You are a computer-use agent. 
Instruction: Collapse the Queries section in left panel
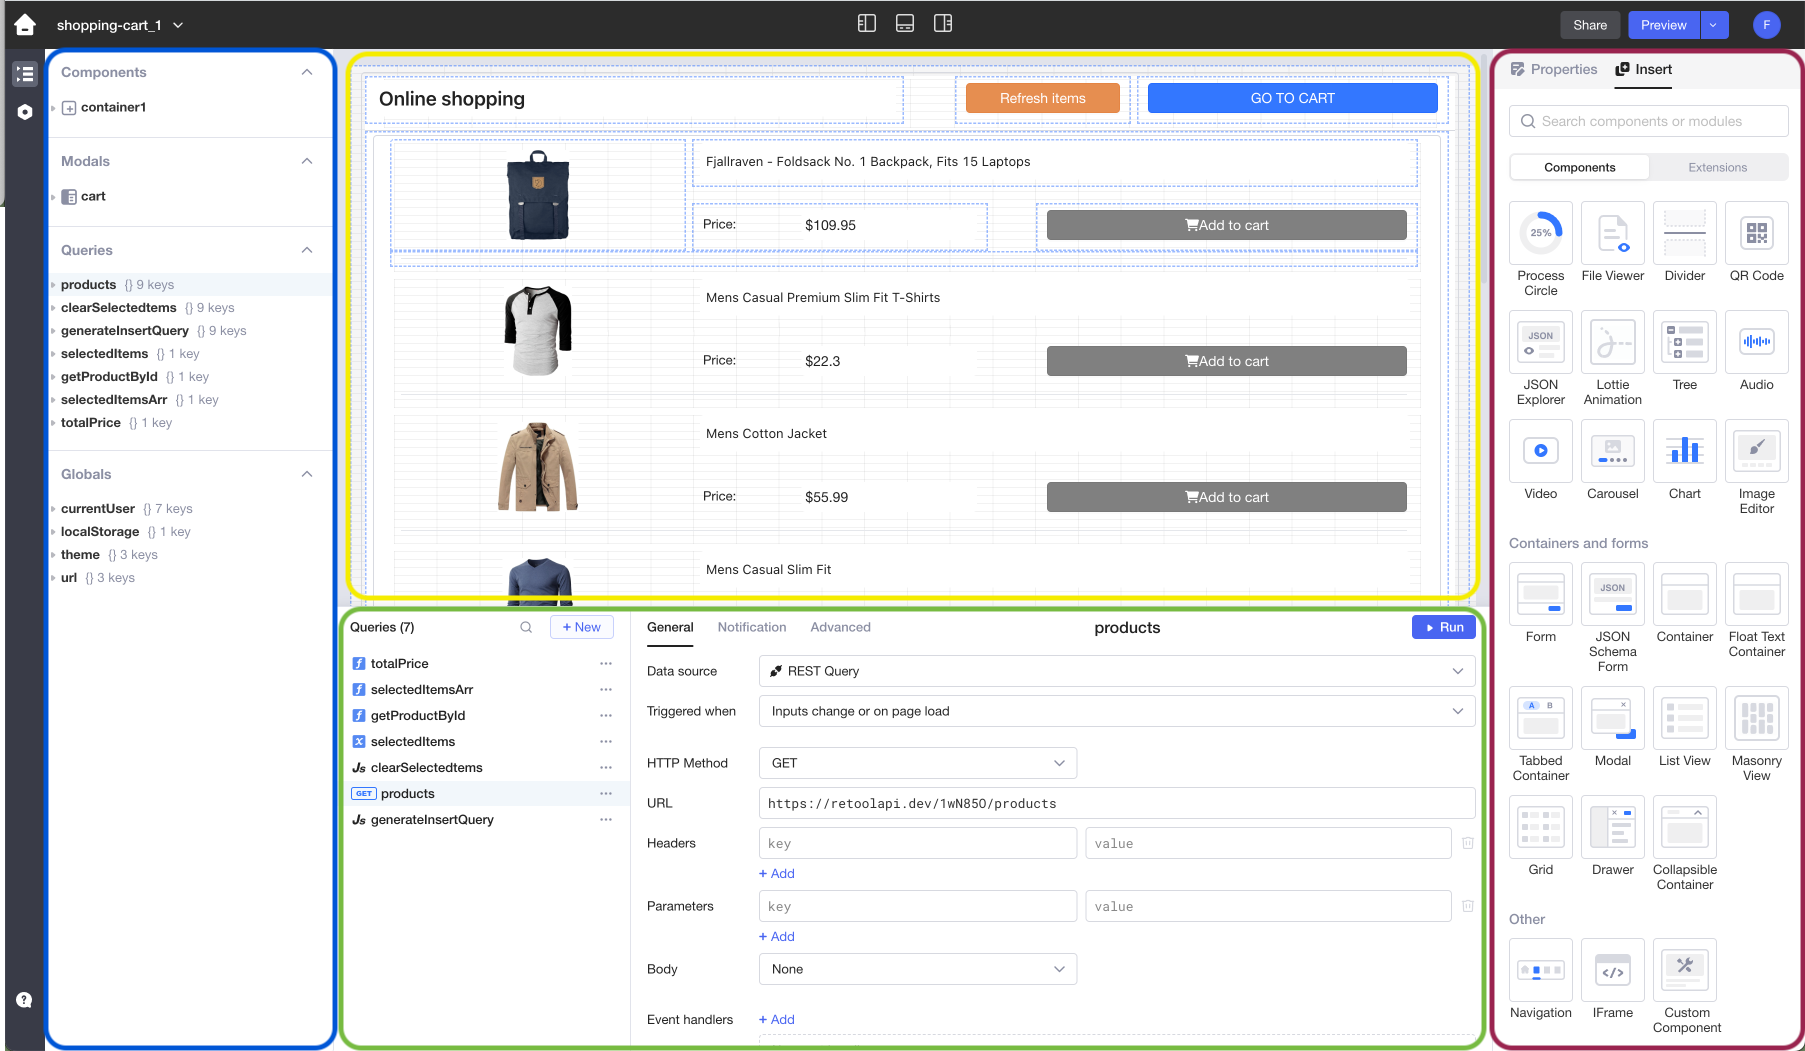[307, 250]
